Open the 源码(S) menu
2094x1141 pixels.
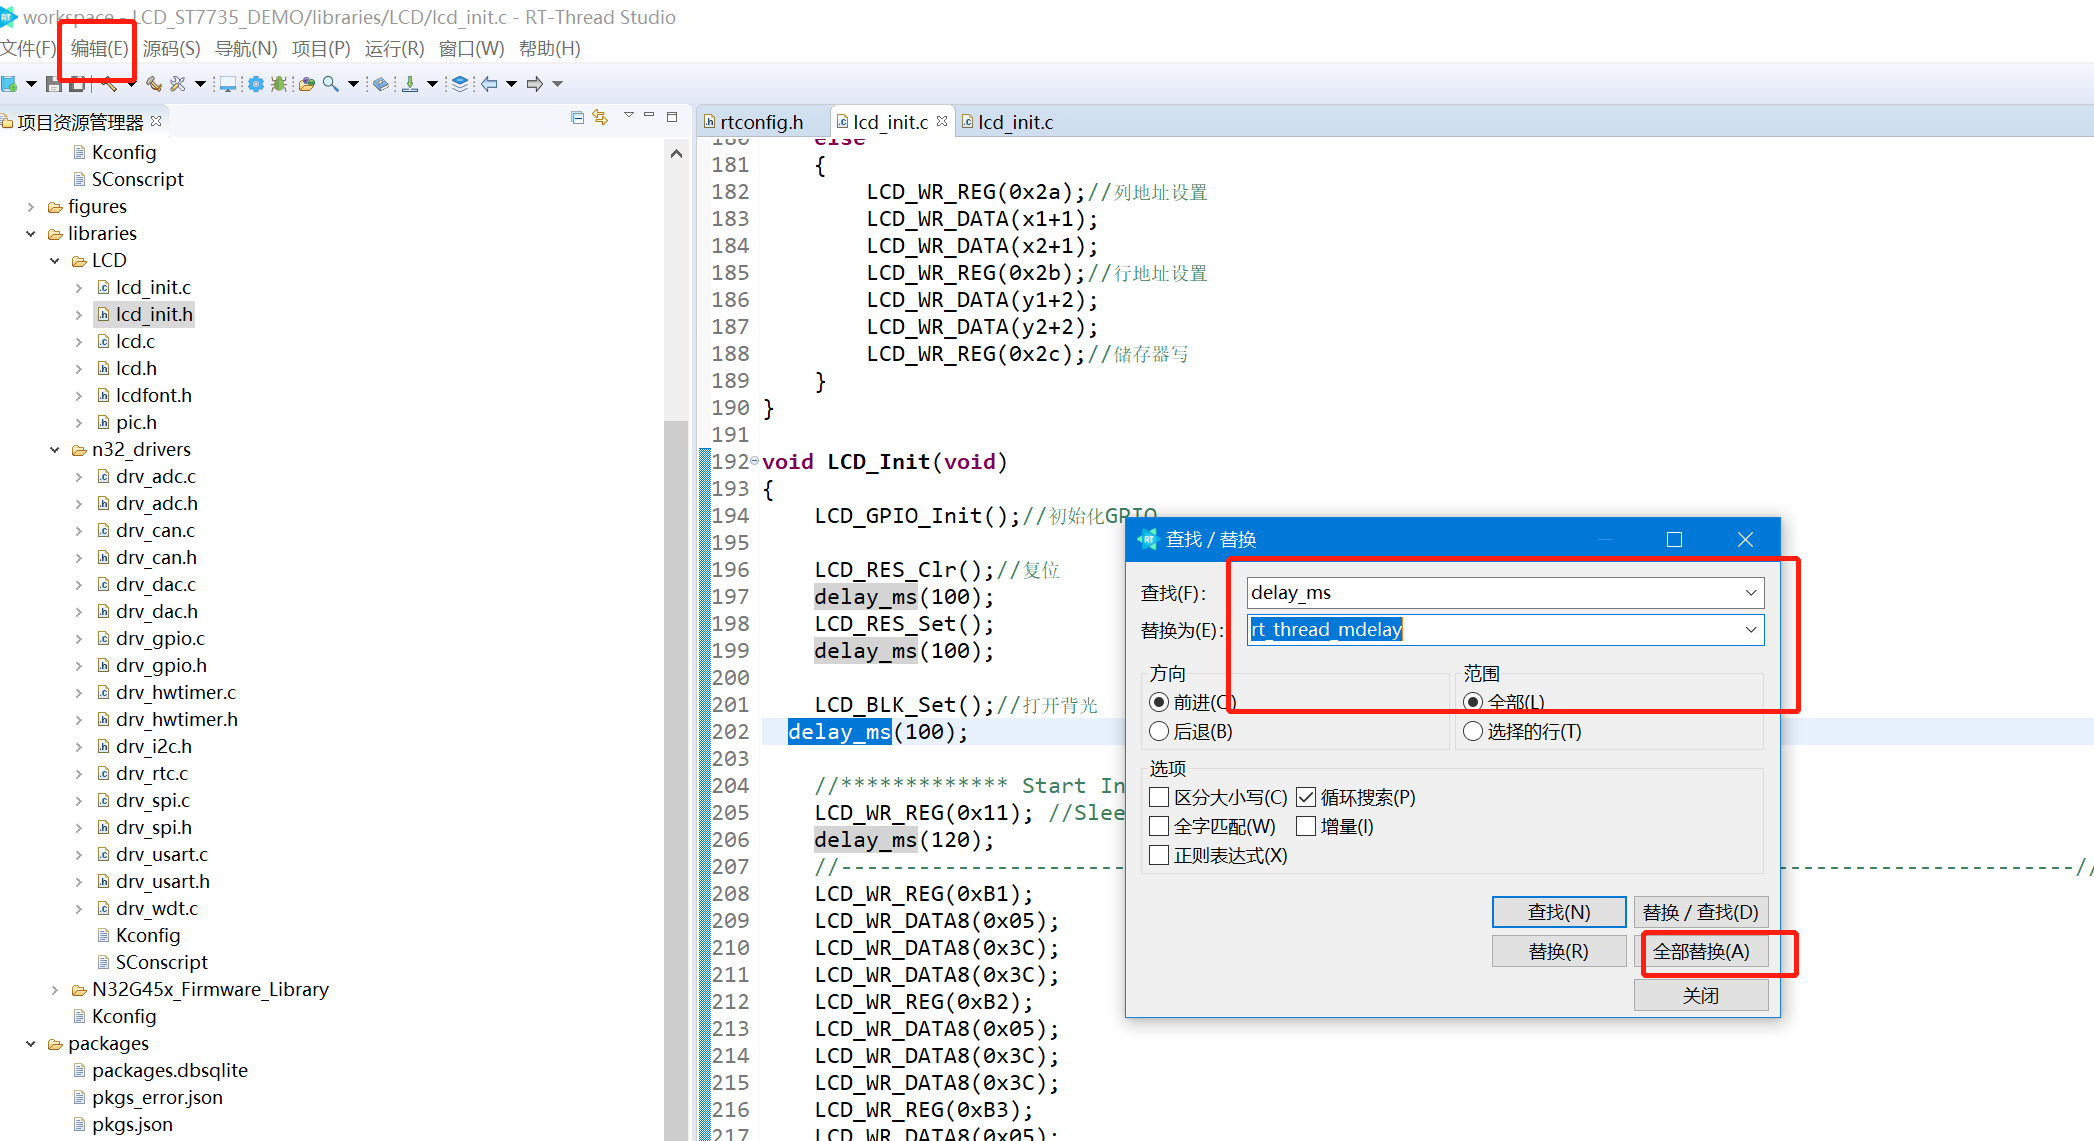click(171, 48)
